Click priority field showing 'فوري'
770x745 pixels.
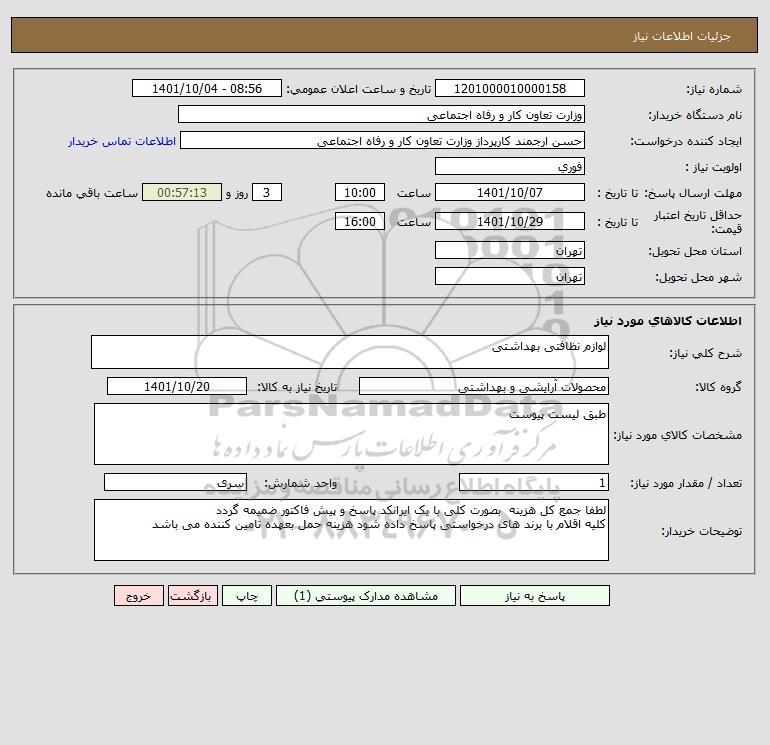510,166
